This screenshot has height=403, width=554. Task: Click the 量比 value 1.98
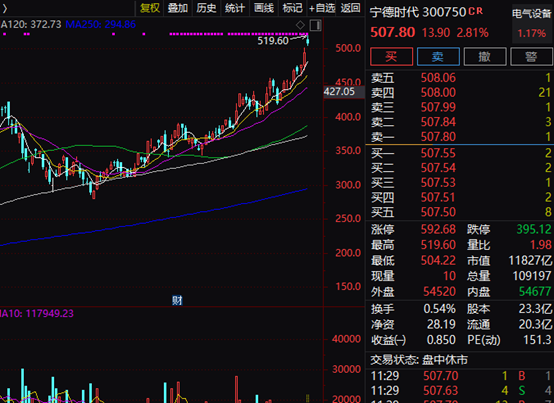pyautogui.click(x=541, y=245)
